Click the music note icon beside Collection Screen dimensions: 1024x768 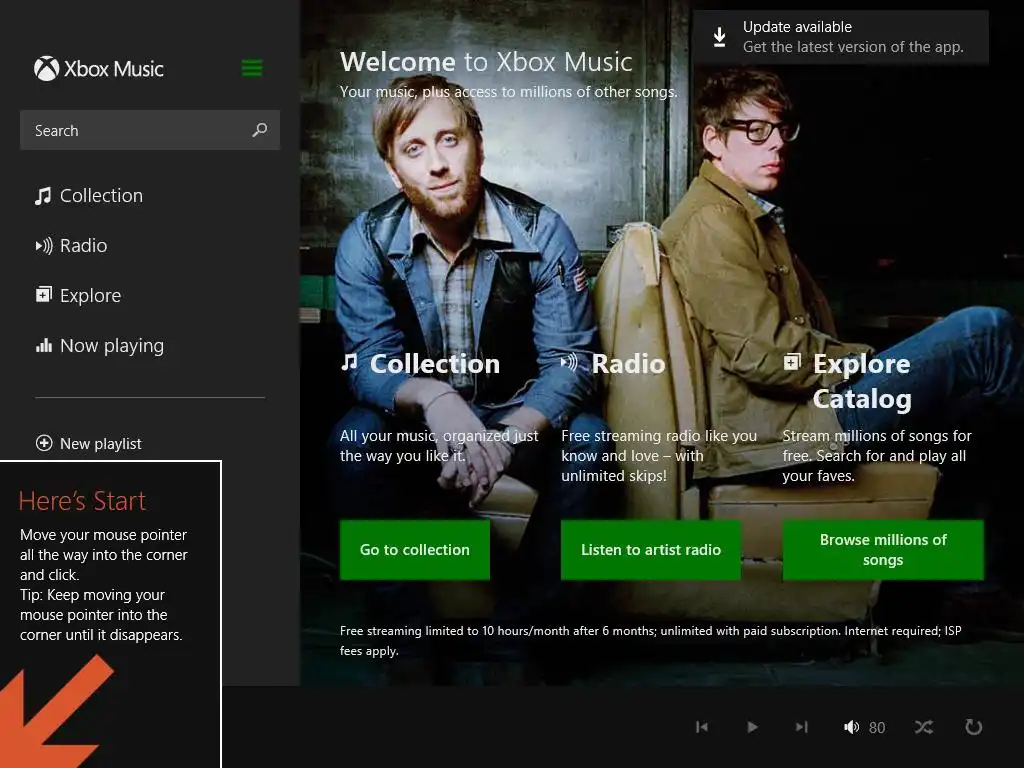[x=43, y=196]
